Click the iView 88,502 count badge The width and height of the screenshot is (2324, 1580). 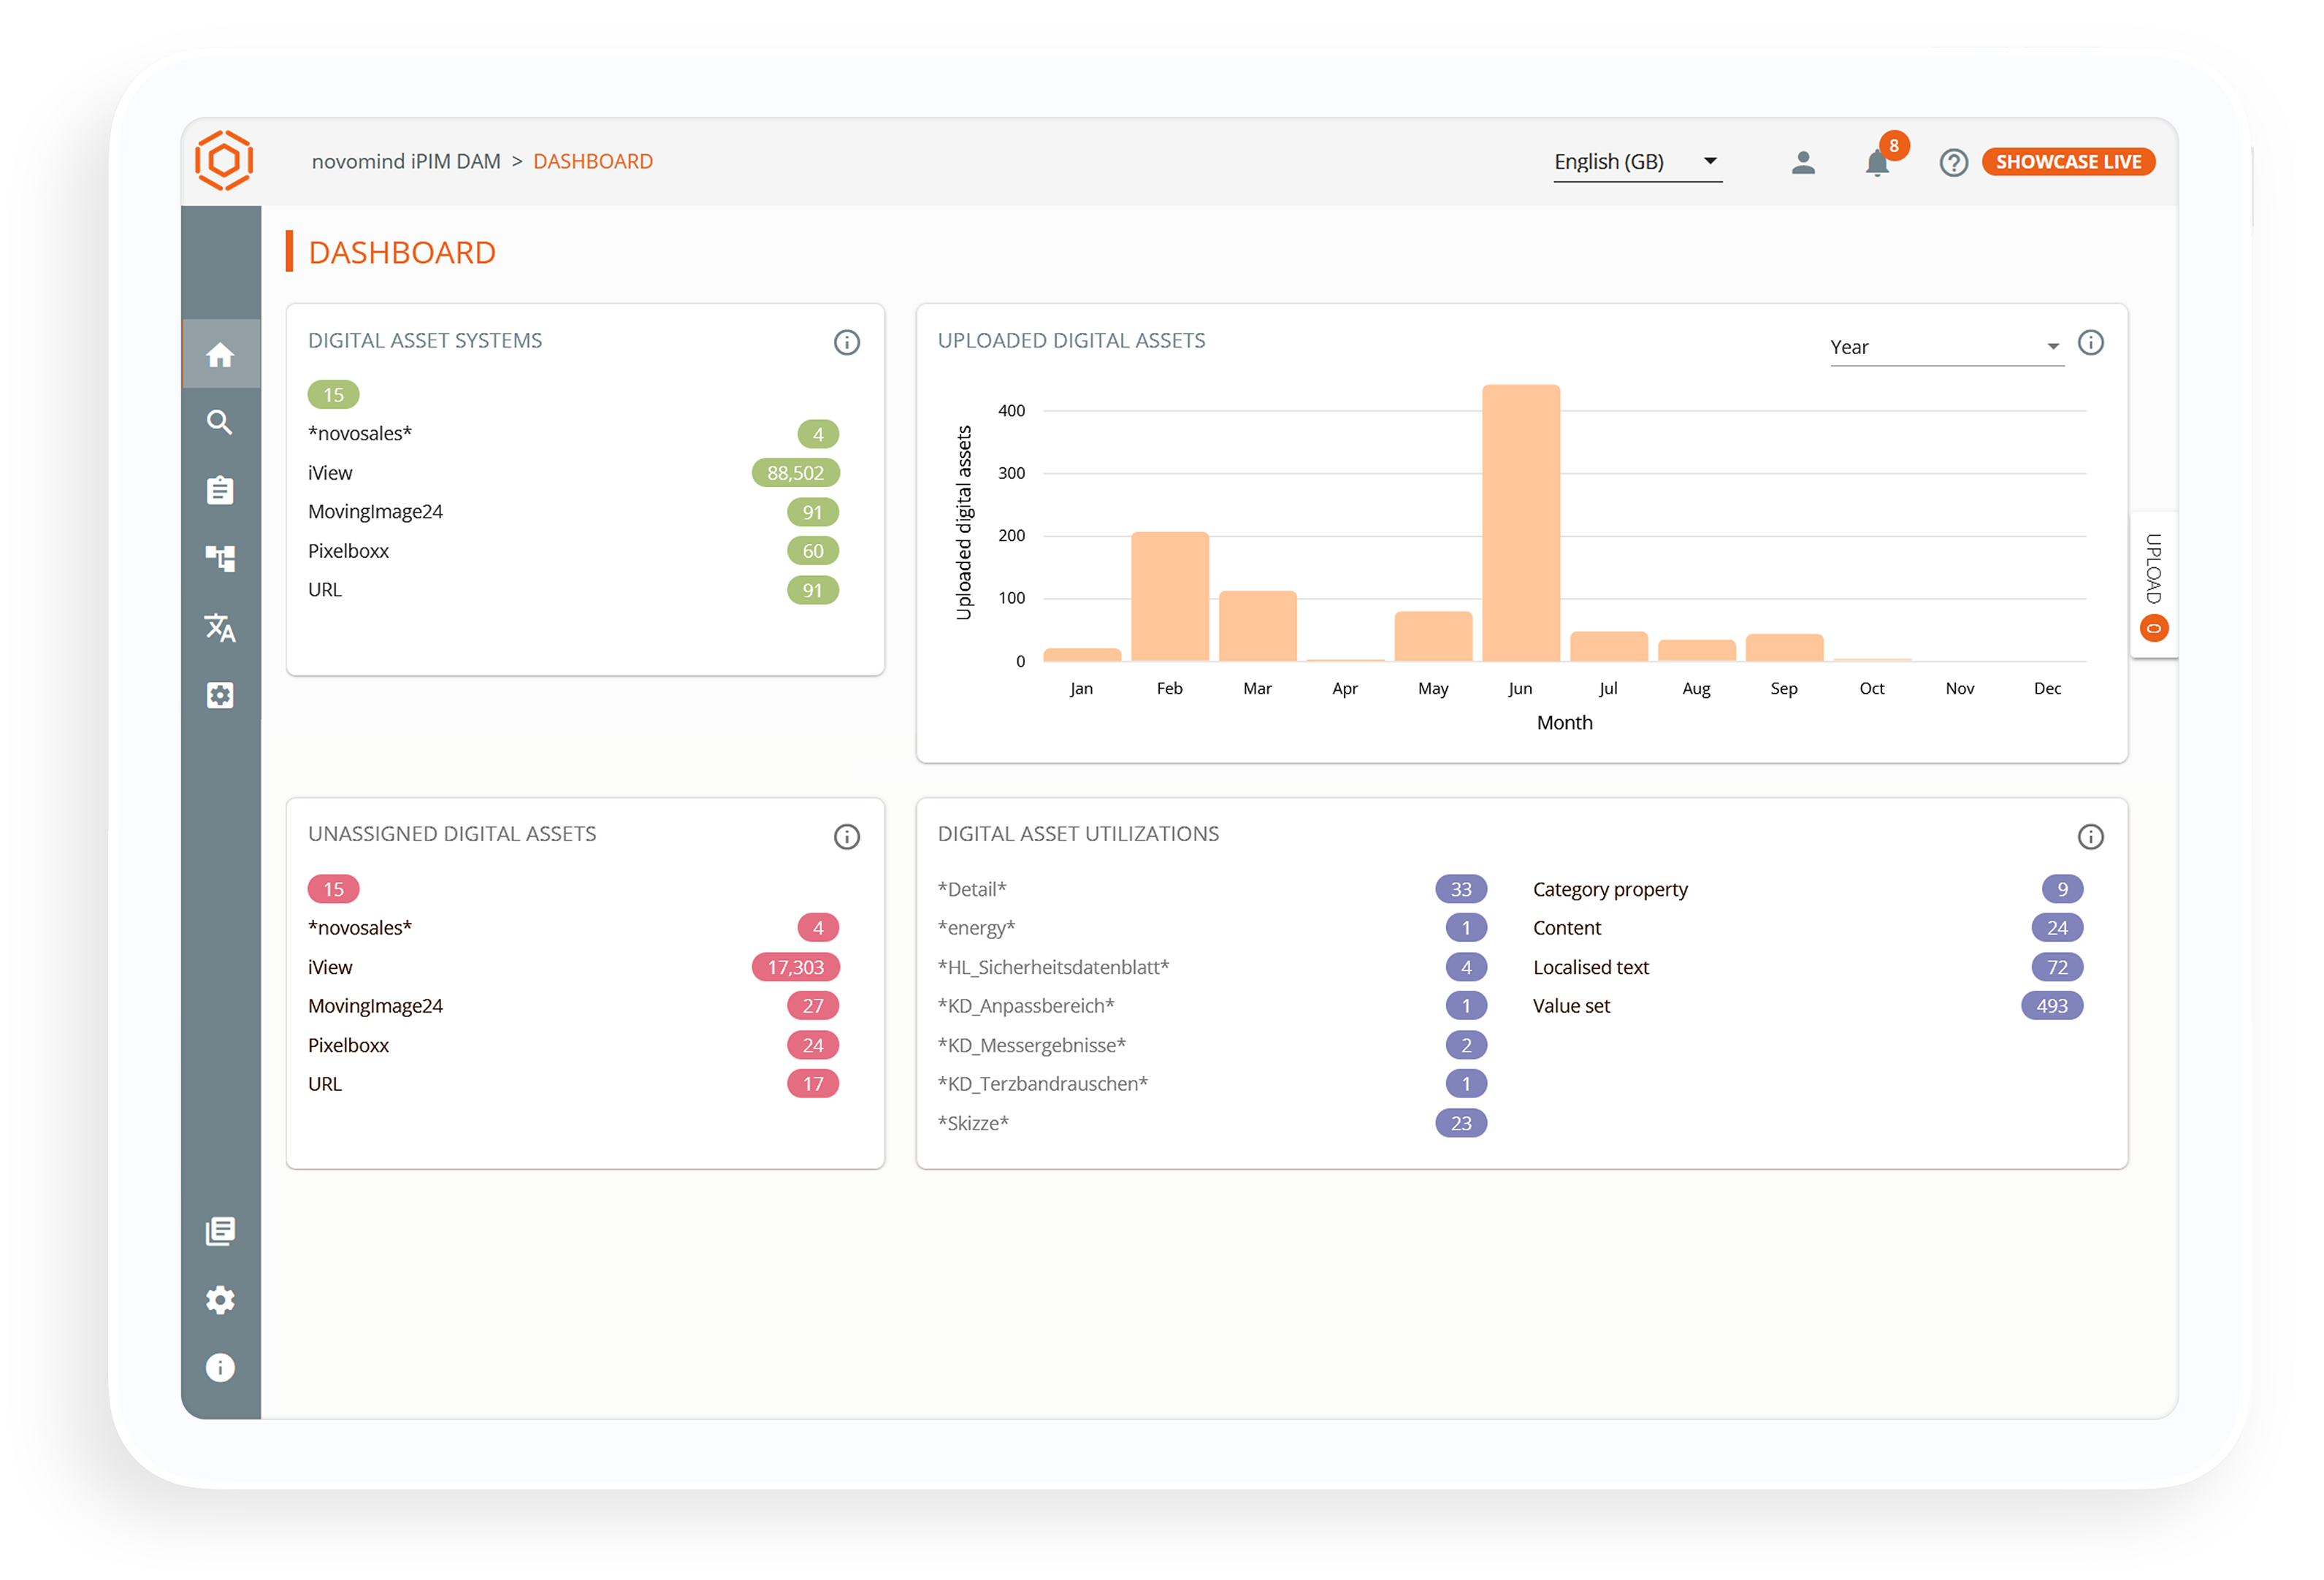pyautogui.click(x=795, y=473)
